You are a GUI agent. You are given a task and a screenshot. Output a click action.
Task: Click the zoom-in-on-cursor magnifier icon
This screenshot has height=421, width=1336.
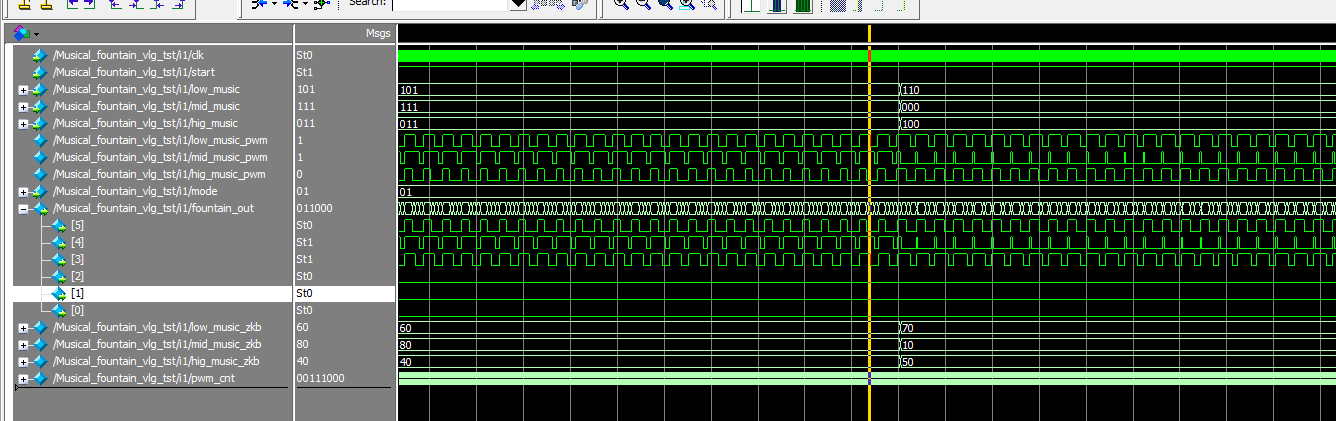point(687,5)
